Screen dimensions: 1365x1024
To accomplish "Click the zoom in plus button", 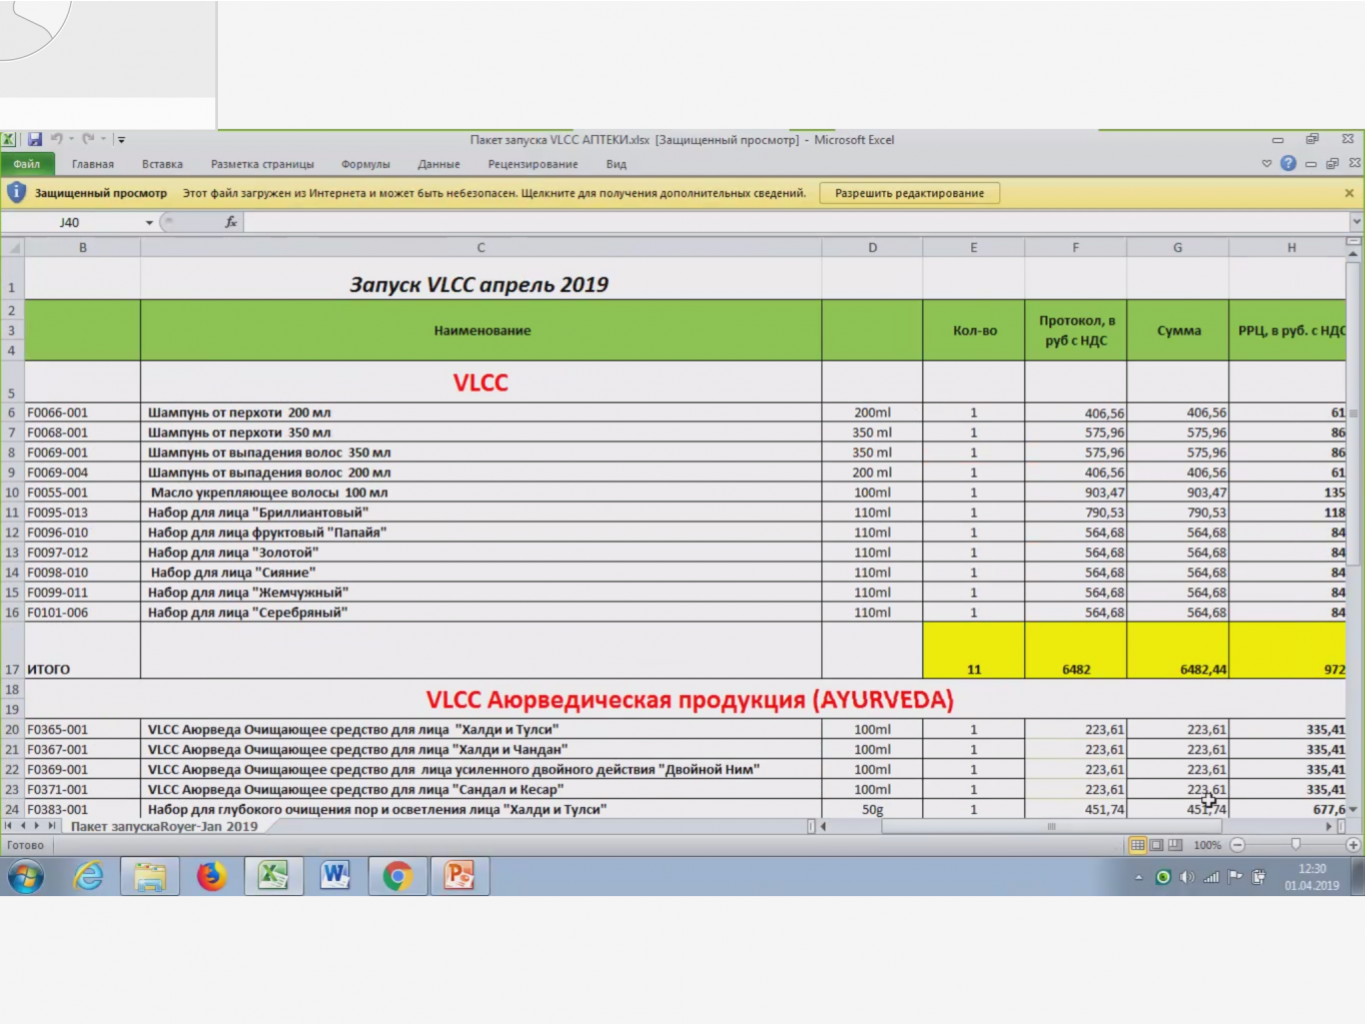I will pos(1354,845).
